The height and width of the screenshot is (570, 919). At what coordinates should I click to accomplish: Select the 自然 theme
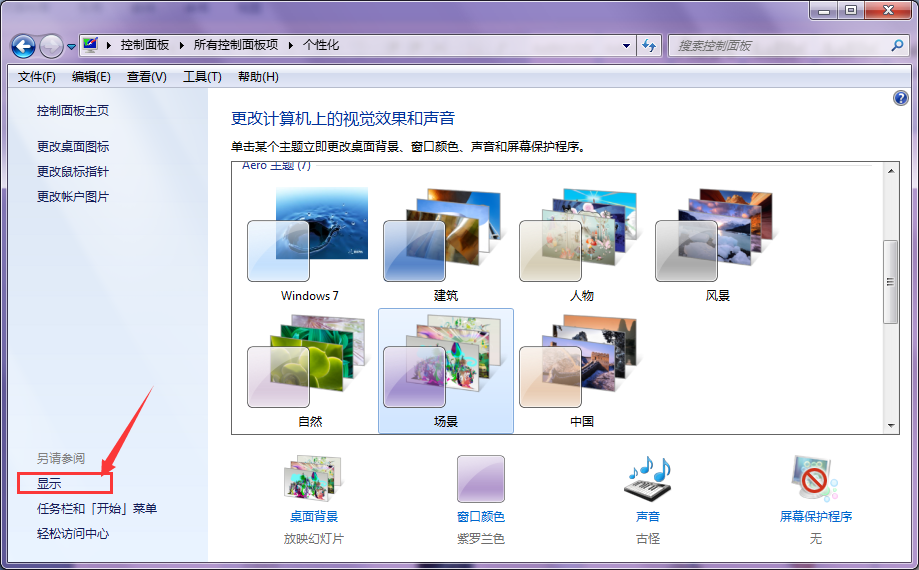pyautogui.click(x=309, y=370)
